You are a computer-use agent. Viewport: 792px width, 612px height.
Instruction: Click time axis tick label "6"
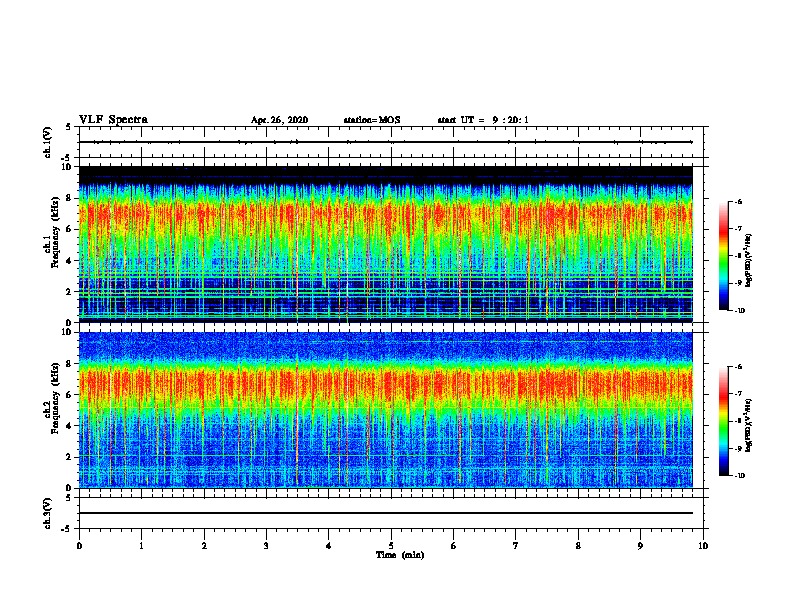[x=454, y=546]
